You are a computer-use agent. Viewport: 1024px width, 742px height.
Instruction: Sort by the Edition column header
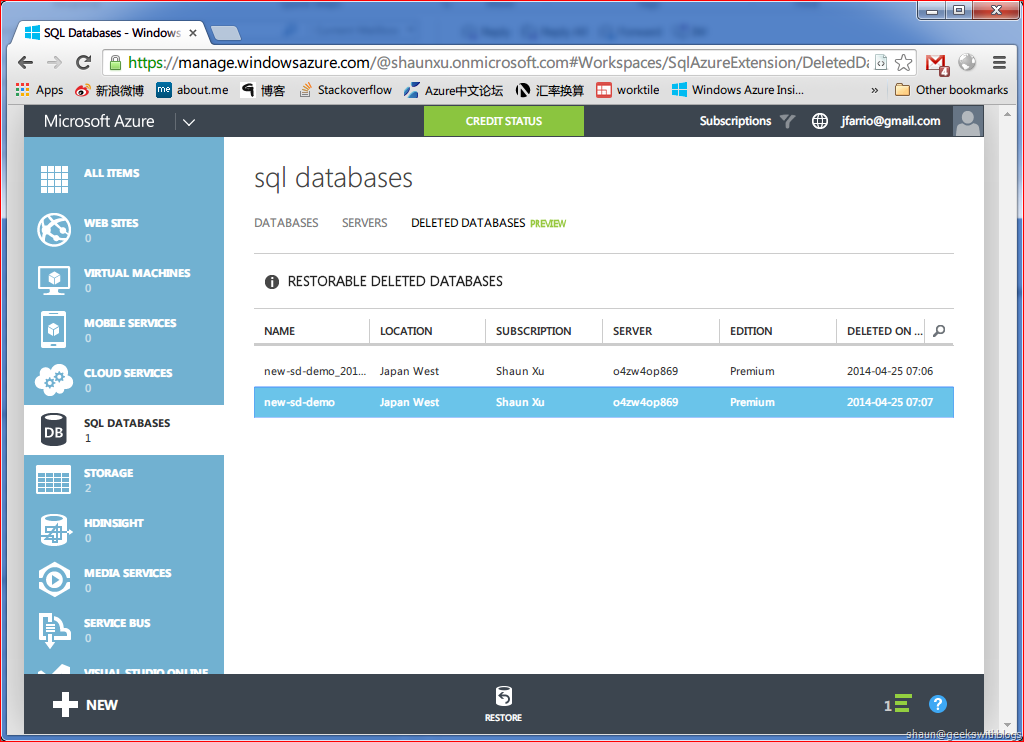pyautogui.click(x=751, y=331)
